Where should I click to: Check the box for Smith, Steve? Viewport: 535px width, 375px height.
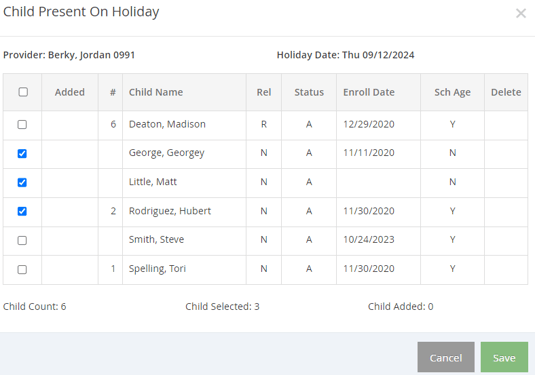click(x=22, y=240)
